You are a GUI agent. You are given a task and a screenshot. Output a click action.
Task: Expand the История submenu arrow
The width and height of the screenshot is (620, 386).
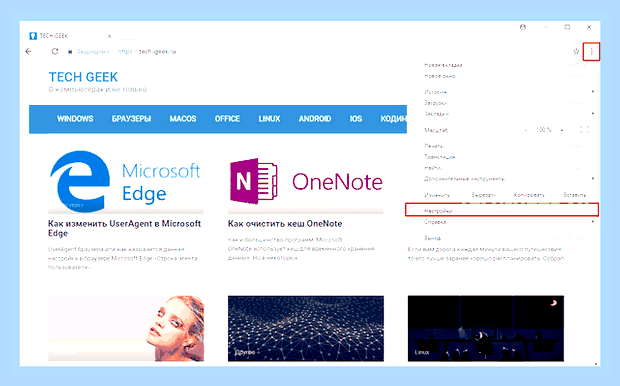(593, 92)
